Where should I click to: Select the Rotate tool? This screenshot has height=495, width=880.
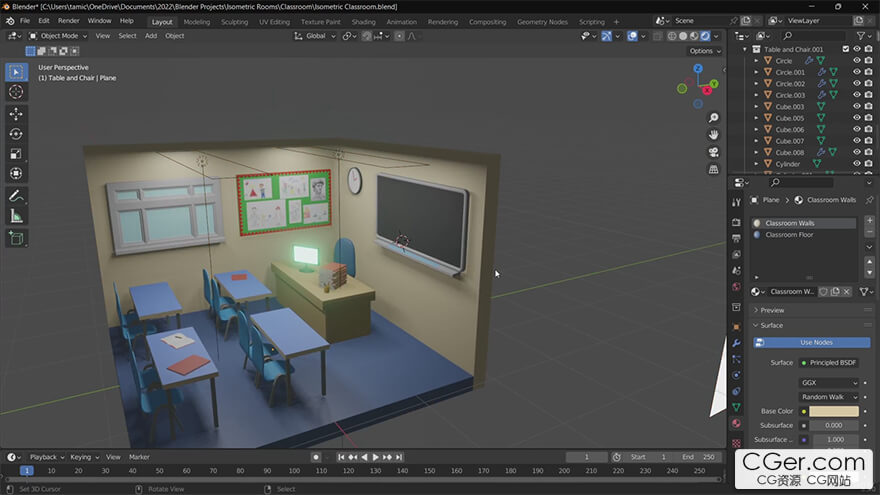(16, 134)
